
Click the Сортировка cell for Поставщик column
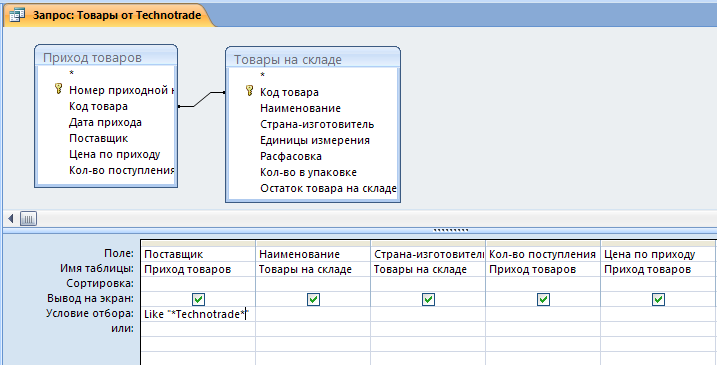click(198, 284)
